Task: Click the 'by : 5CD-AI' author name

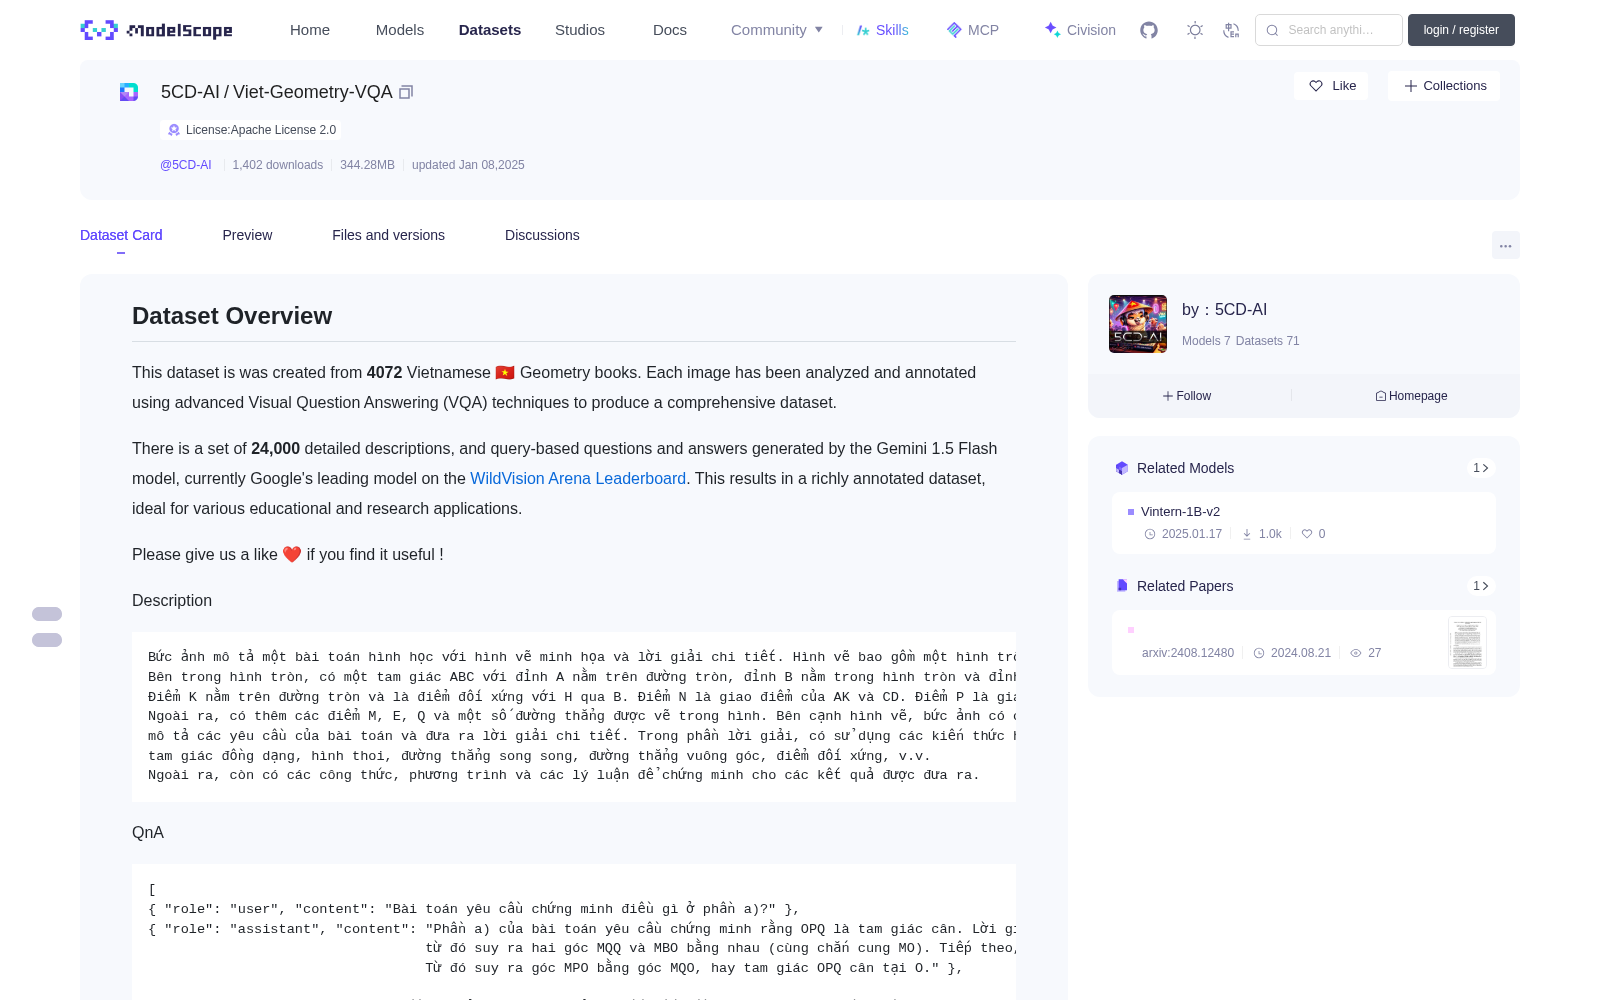Action: click(x=1224, y=310)
